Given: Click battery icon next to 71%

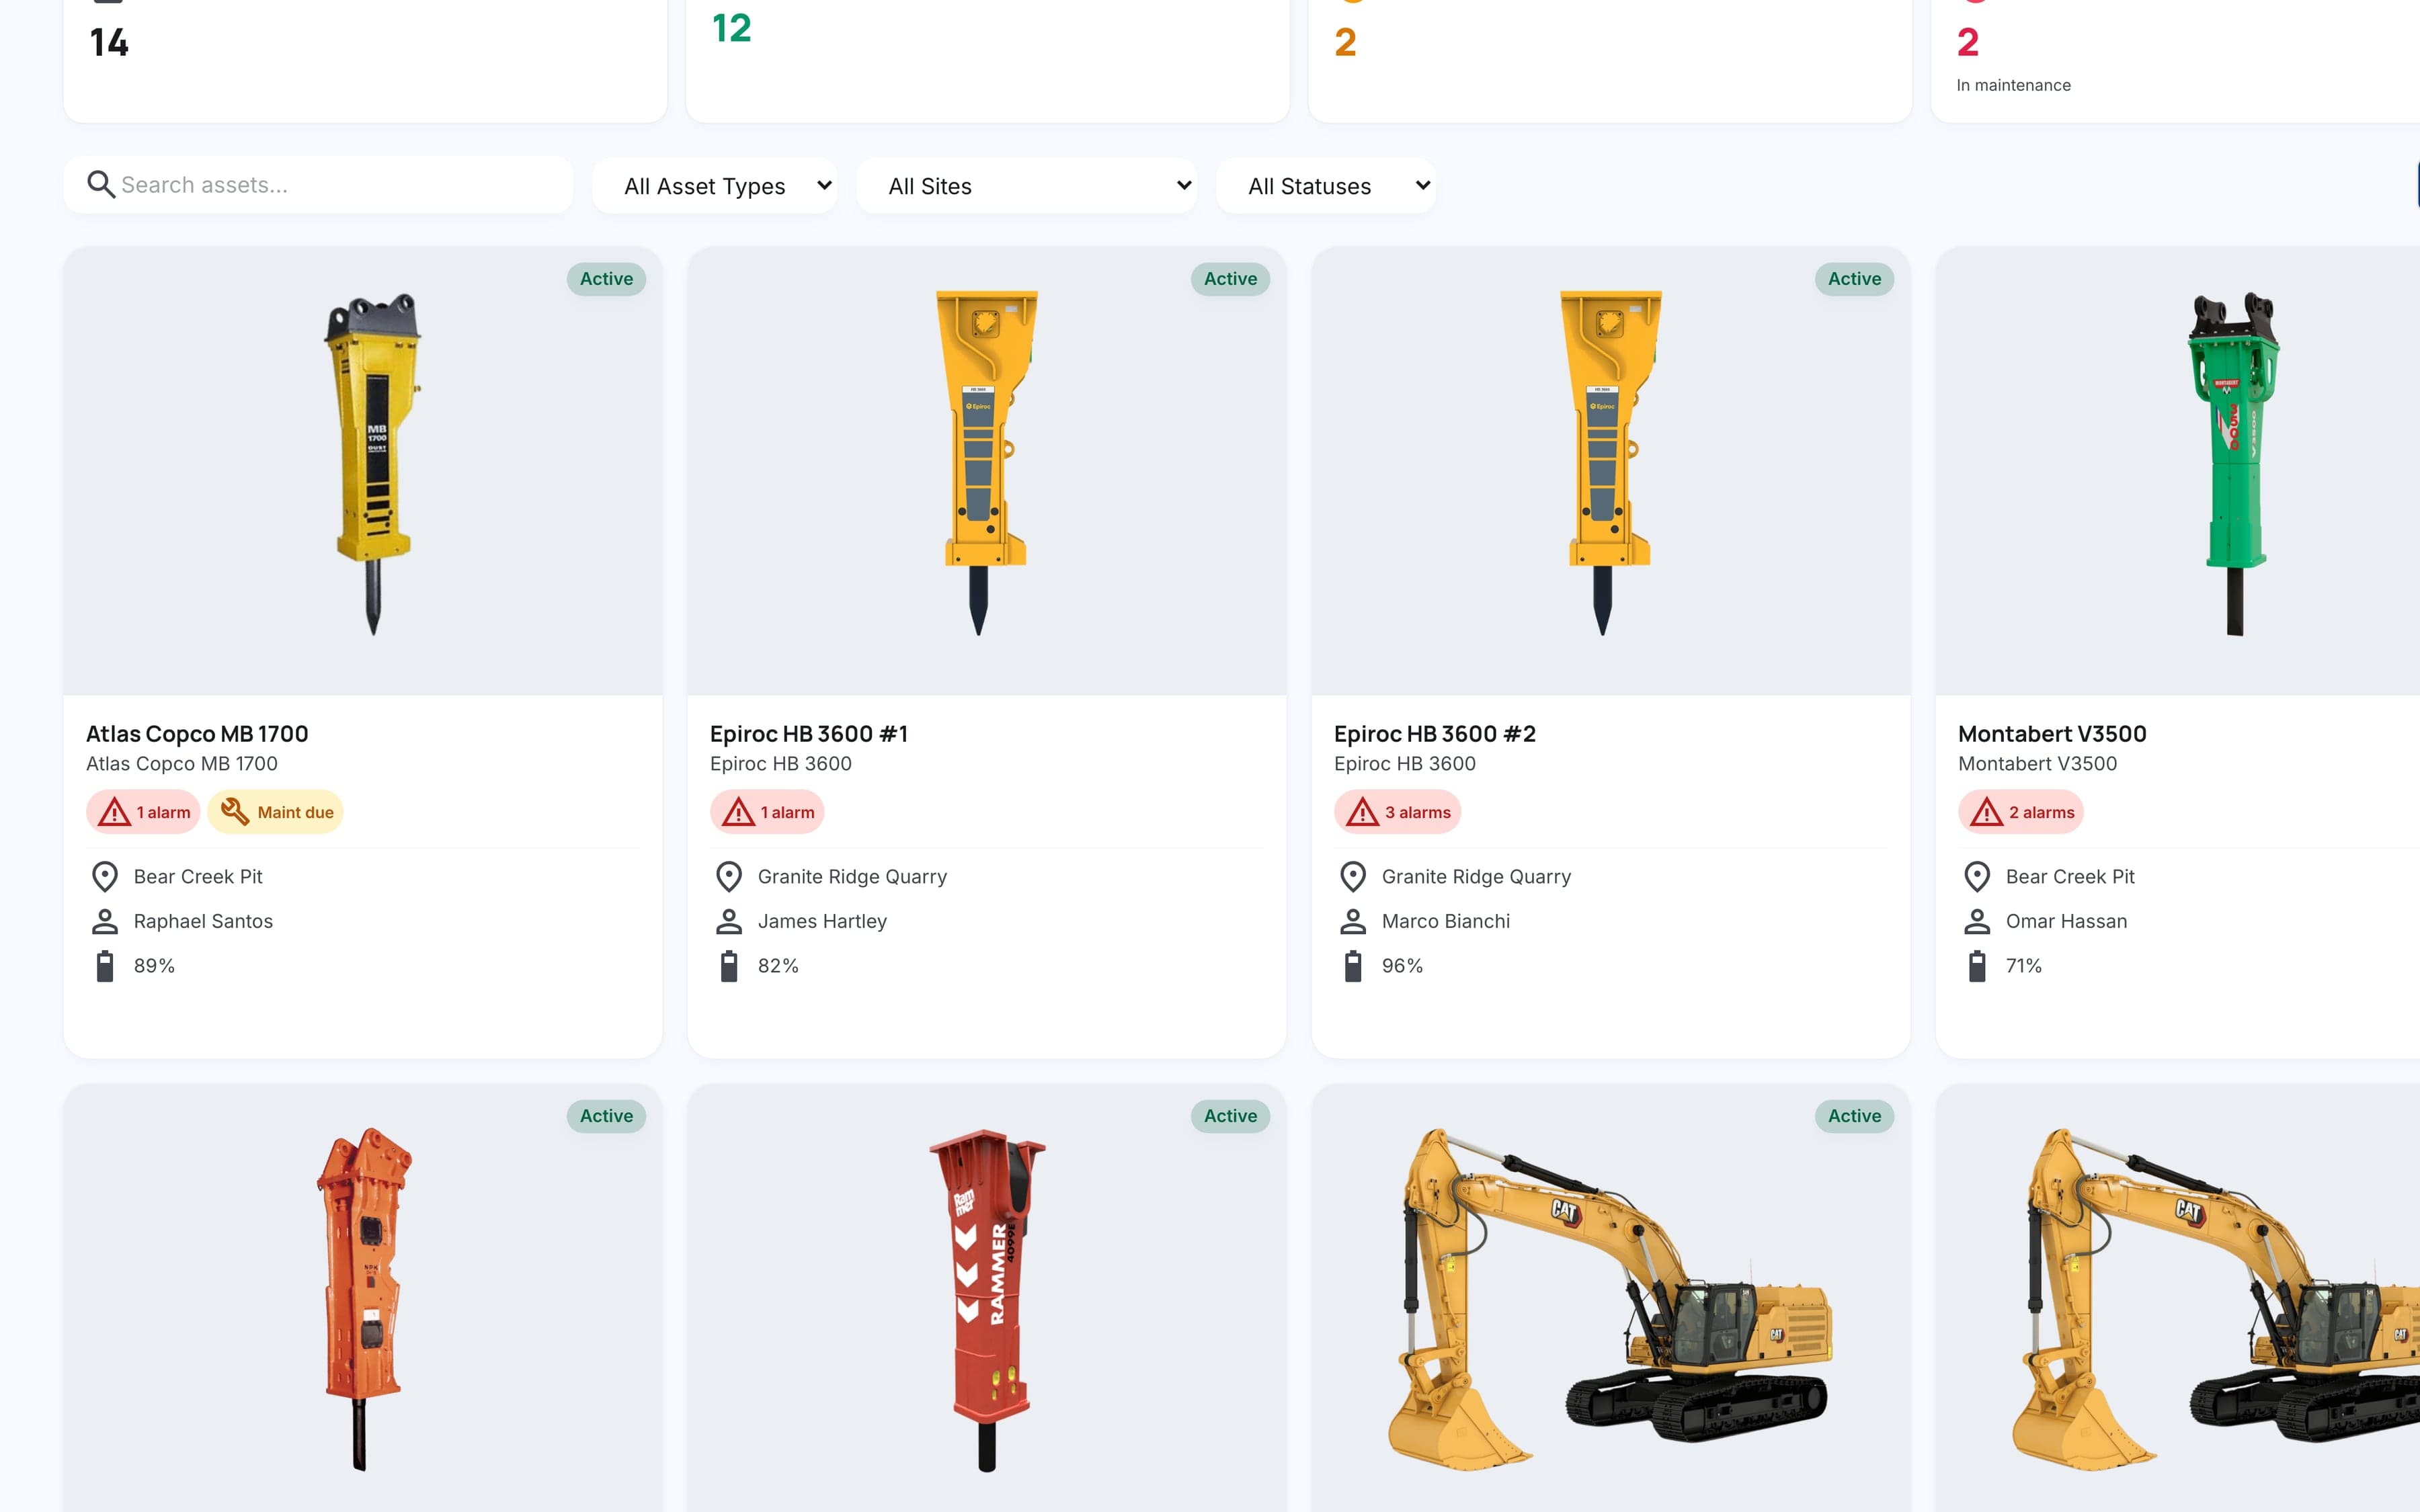Looking at the screenshot, I should coord(1977,966).
